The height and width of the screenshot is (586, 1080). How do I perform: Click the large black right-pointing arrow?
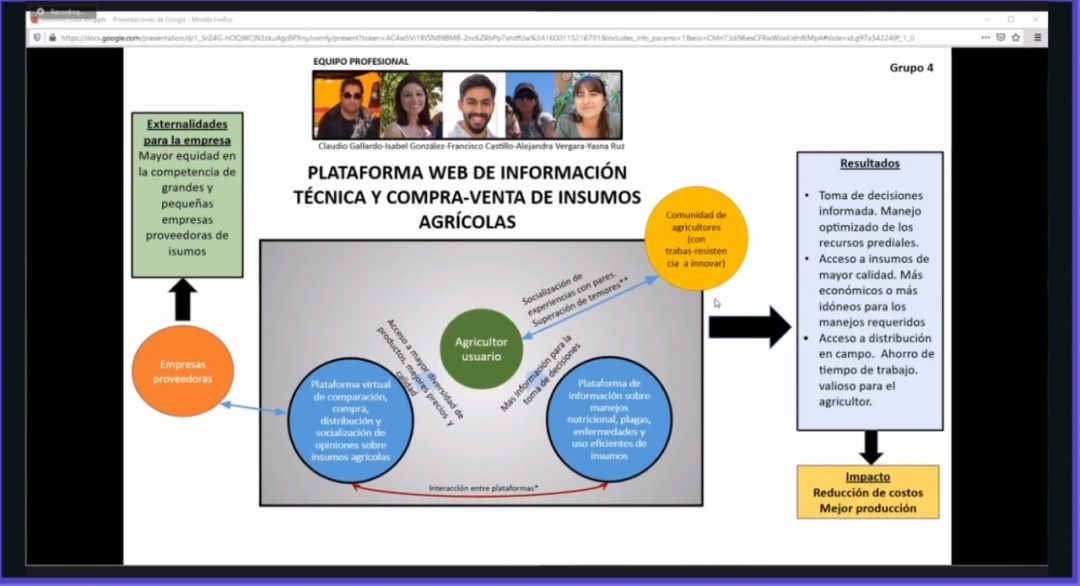pos(749,327)
